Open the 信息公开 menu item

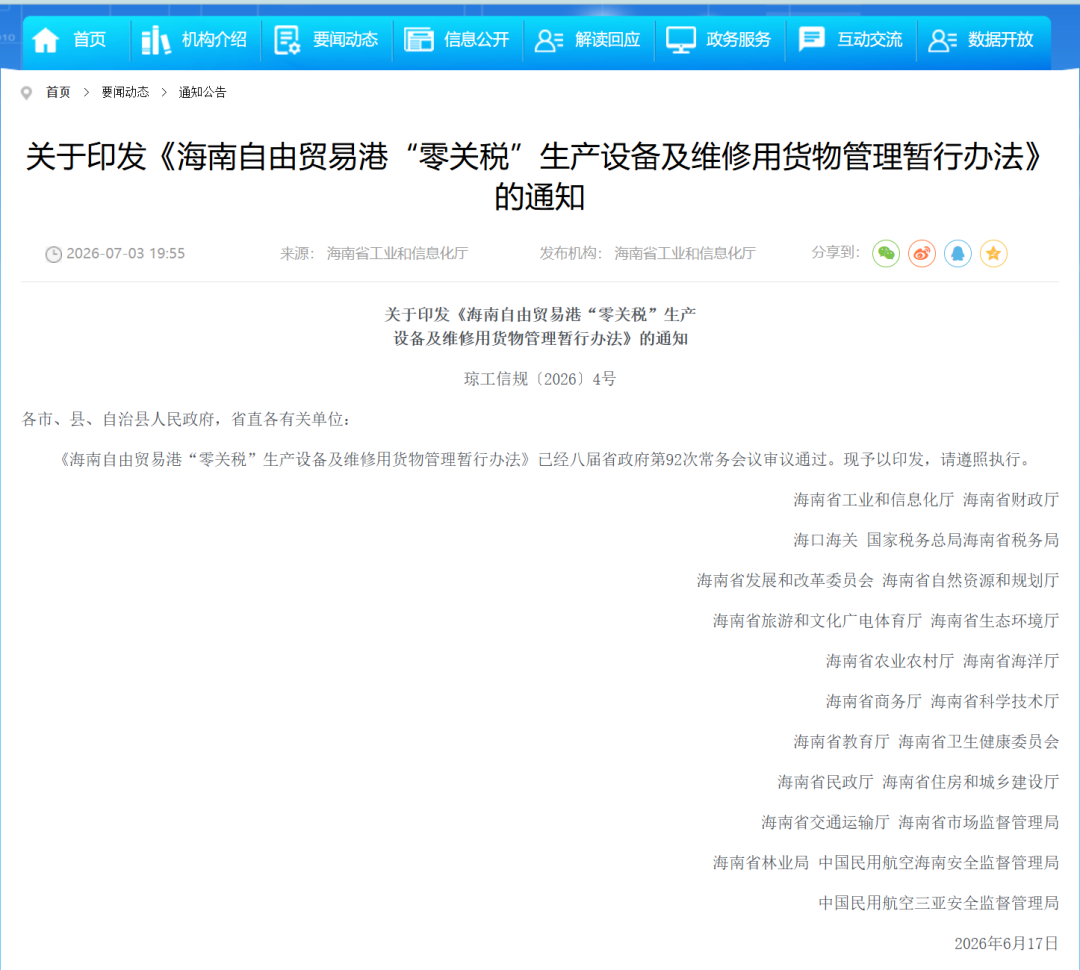tap(477, 39)
